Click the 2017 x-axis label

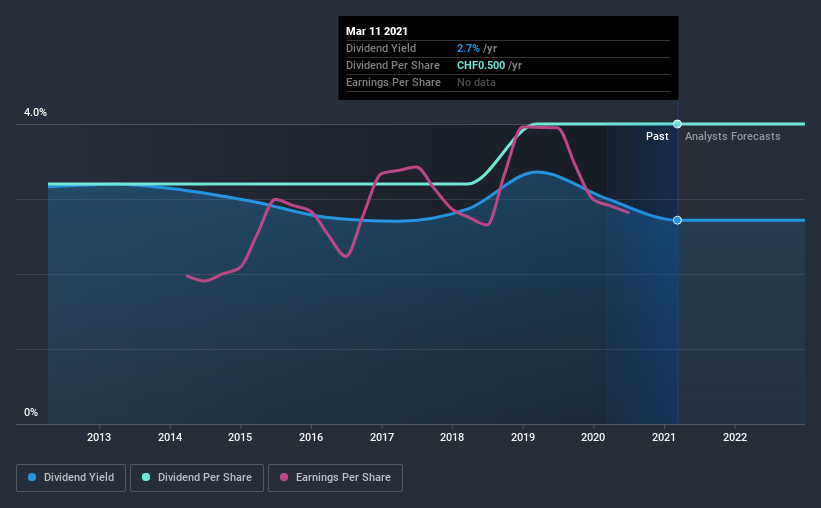[x=382, y=437]
